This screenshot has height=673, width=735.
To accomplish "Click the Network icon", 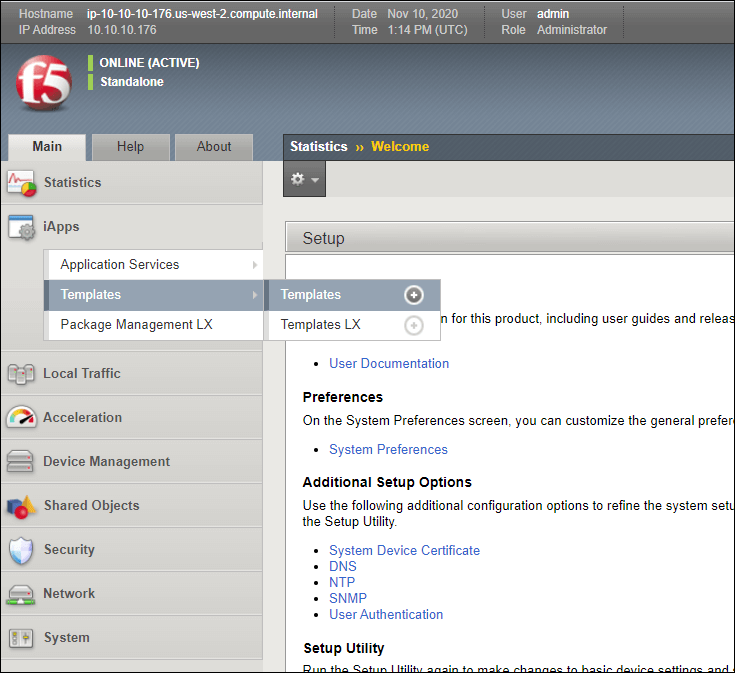I will point(21,594).
